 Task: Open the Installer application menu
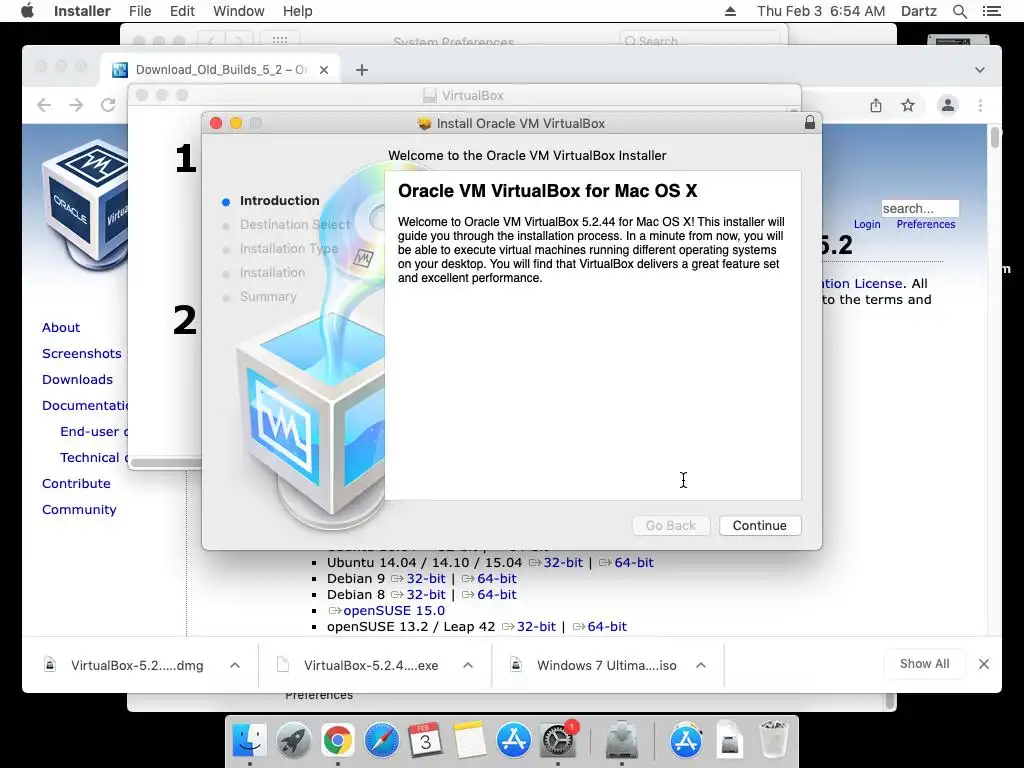pyautogui.click(x=82, y=11)
